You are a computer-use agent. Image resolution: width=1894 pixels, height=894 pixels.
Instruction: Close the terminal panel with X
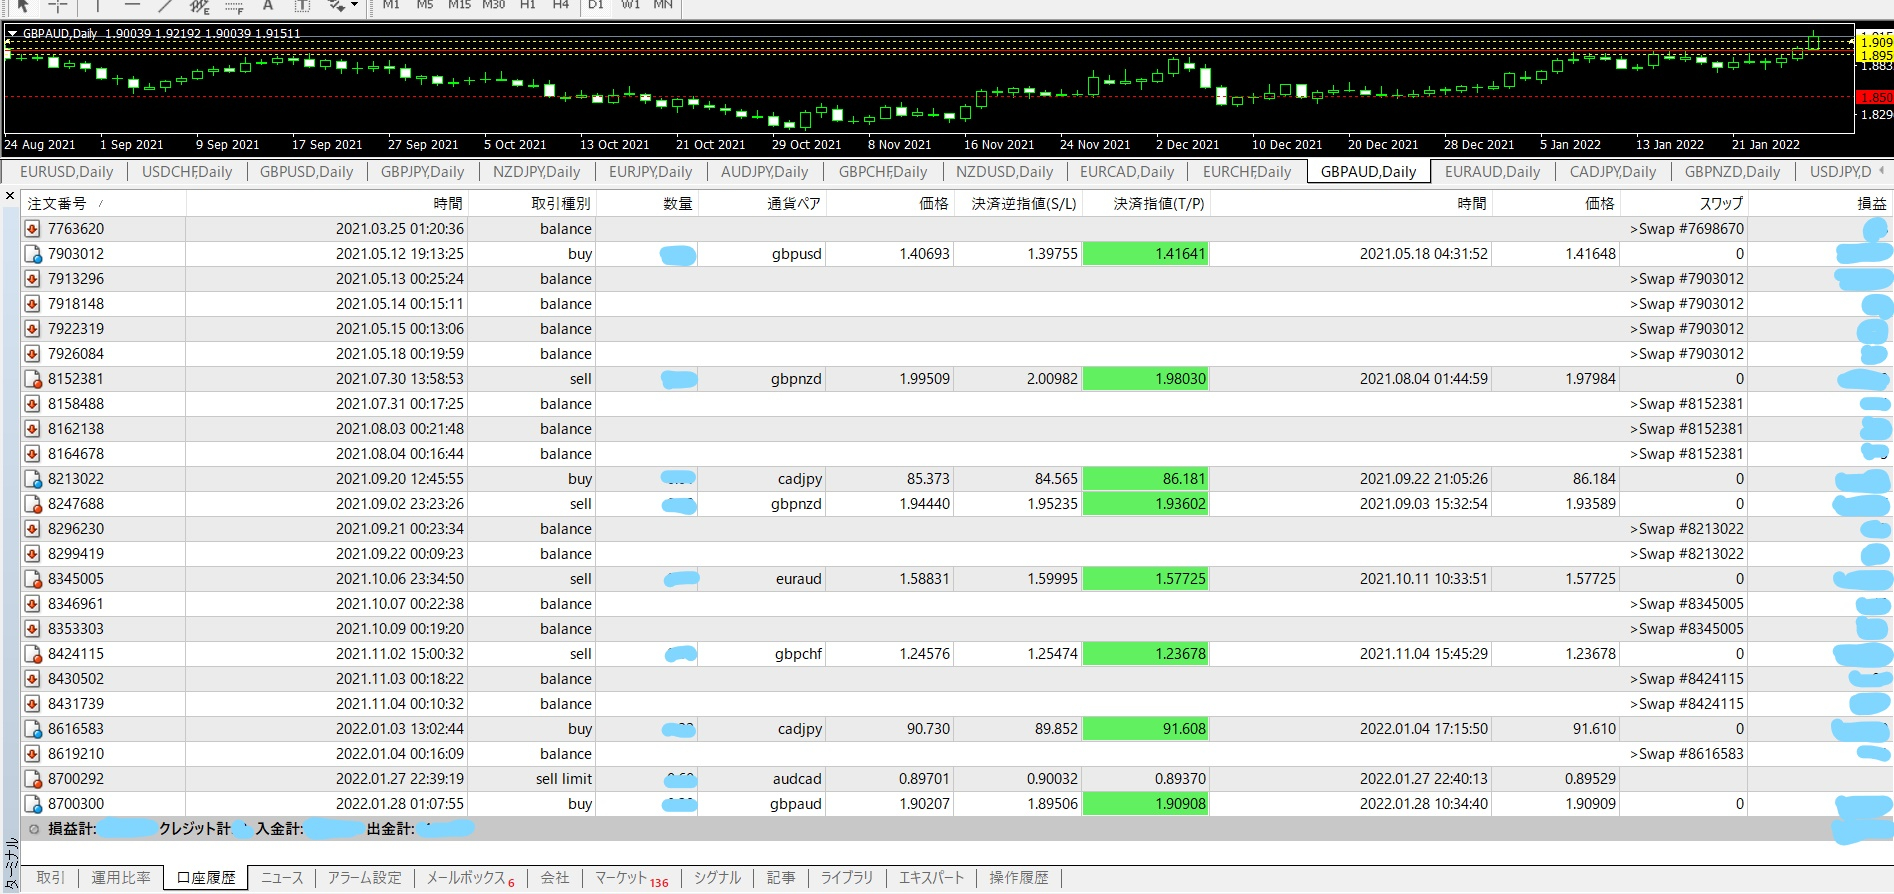(x=10, y=196)
